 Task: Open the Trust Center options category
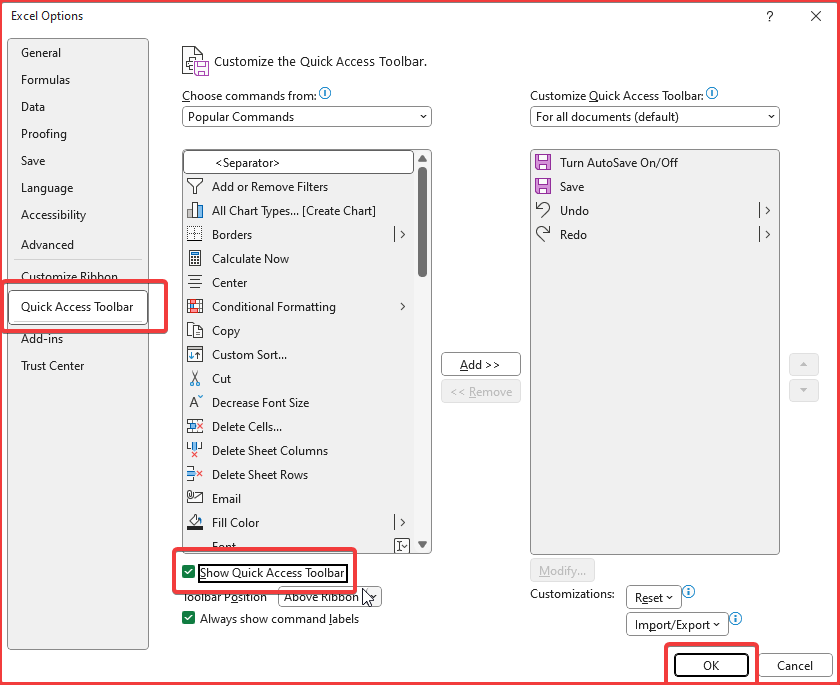click(52, 366)
